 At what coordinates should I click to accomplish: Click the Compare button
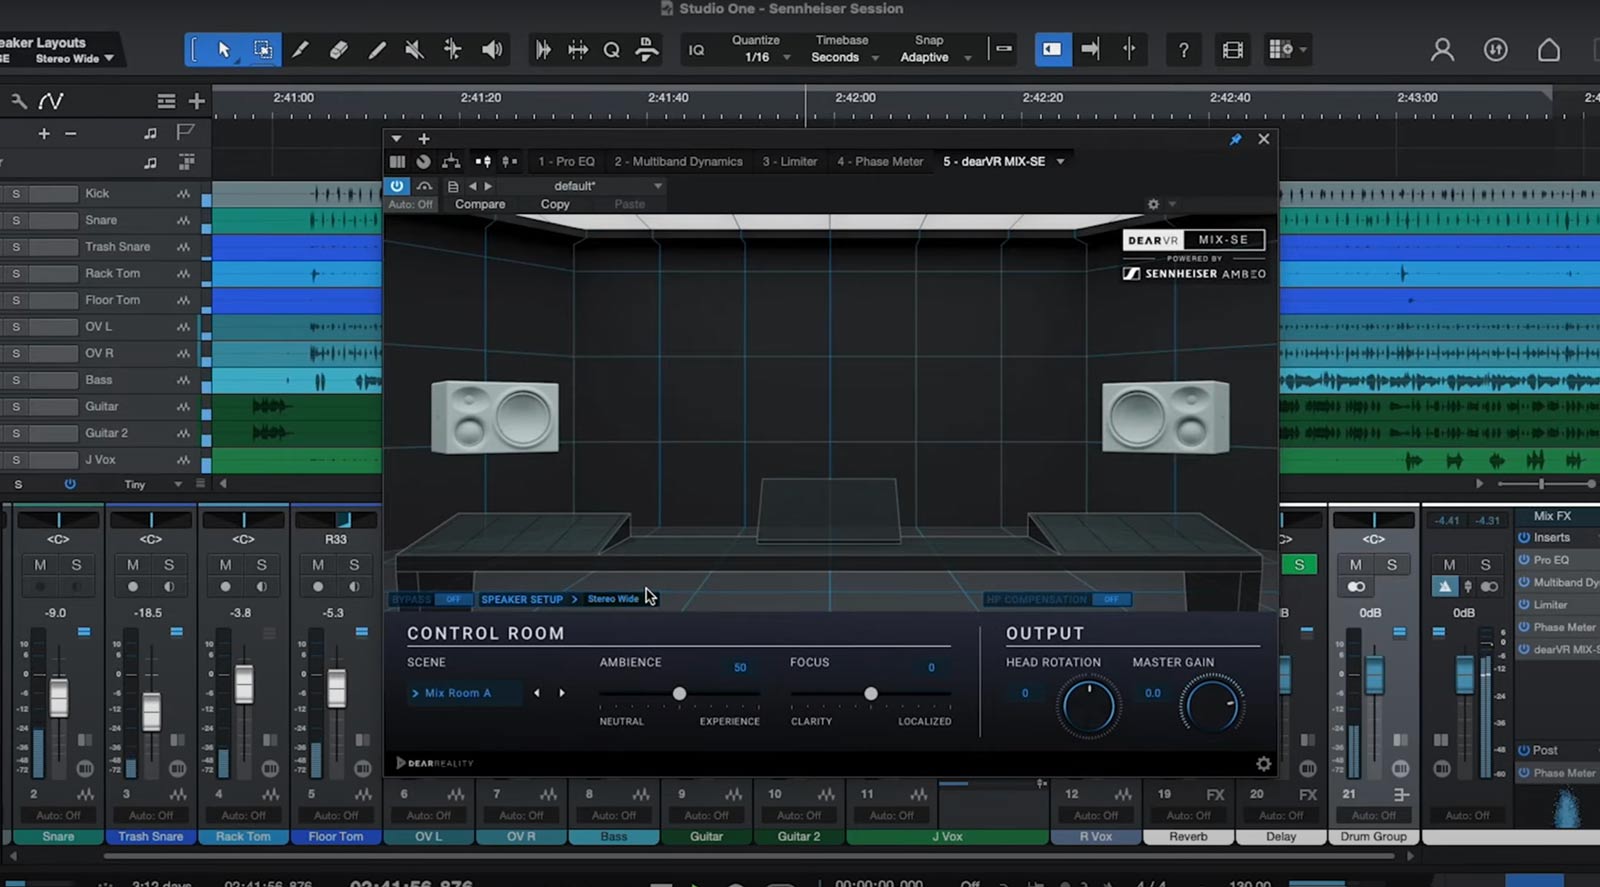tap(480, 204)
